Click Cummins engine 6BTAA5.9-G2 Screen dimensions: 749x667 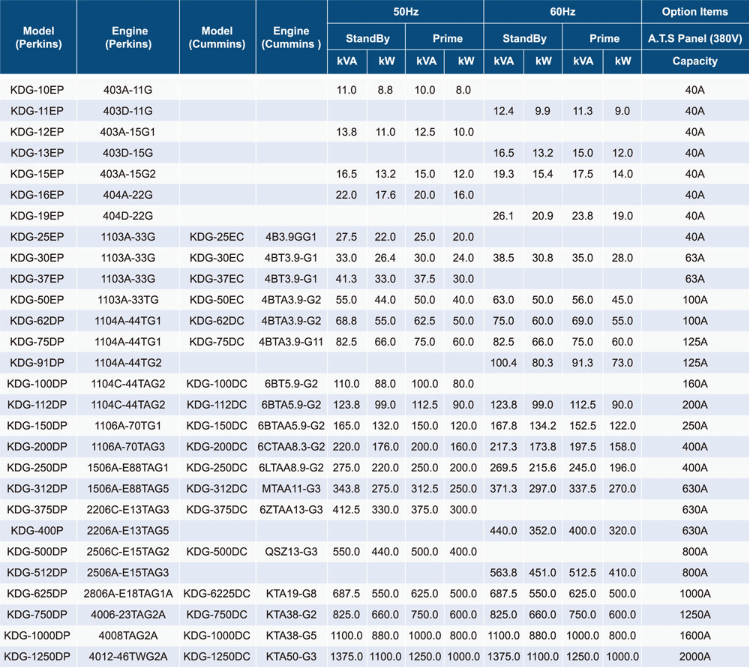(291, 426)
